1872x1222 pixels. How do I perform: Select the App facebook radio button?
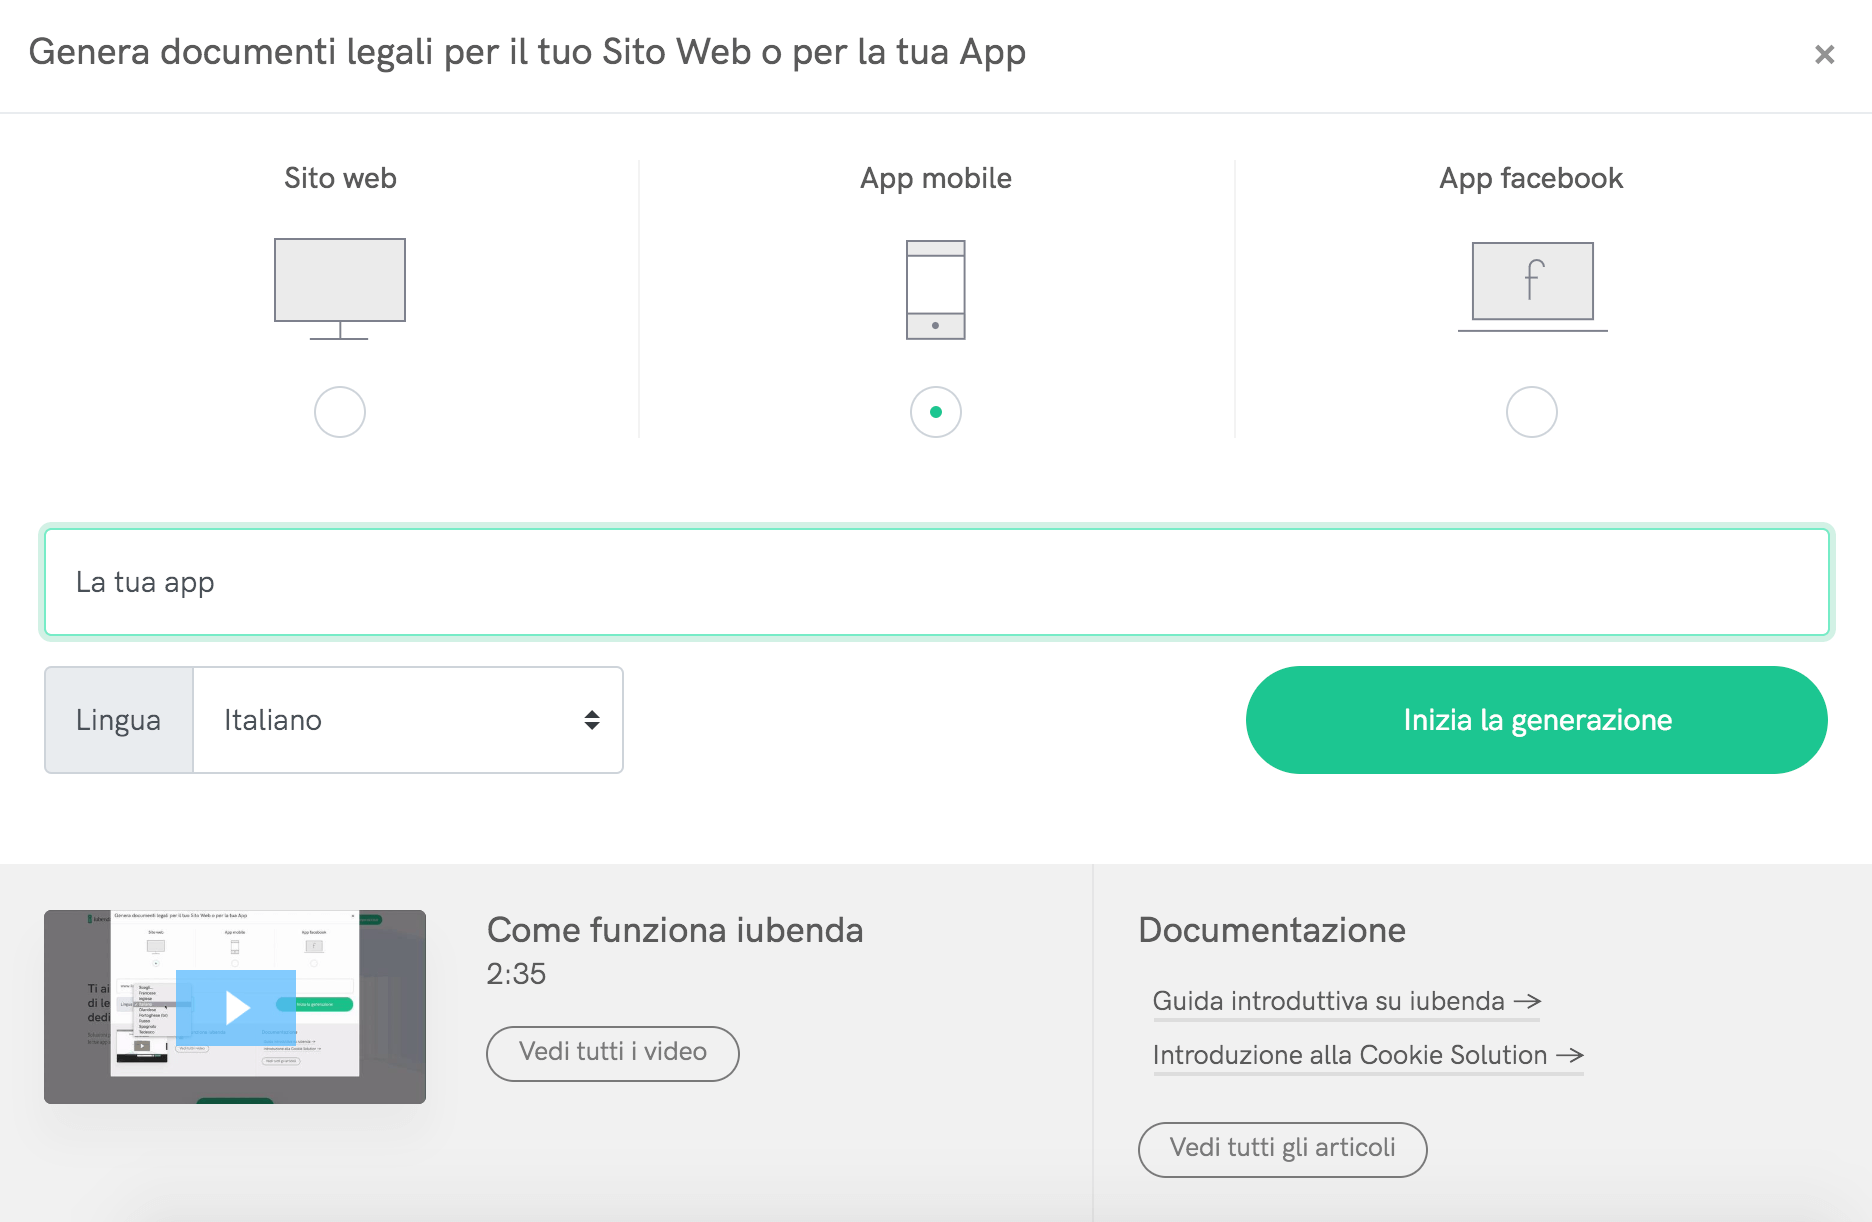pos(1532,411)
